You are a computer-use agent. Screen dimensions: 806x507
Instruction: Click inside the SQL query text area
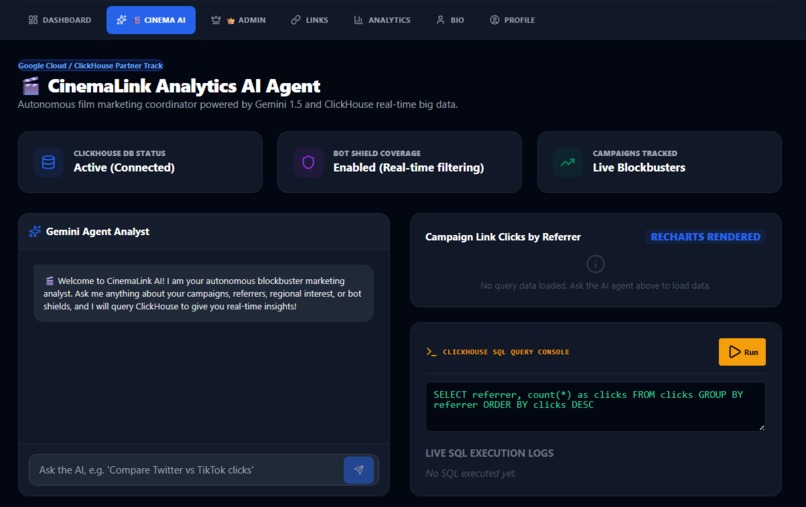tap(595, 407)
